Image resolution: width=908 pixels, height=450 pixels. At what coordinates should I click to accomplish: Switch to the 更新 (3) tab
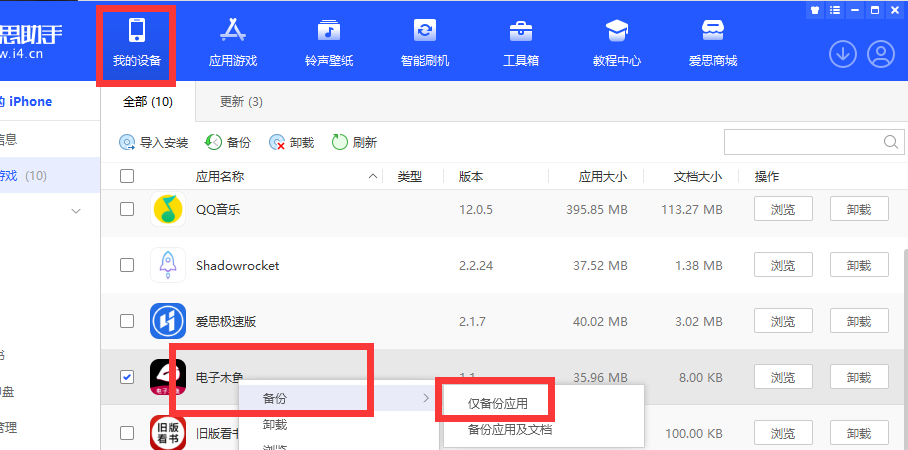click(x=241, y=102)
